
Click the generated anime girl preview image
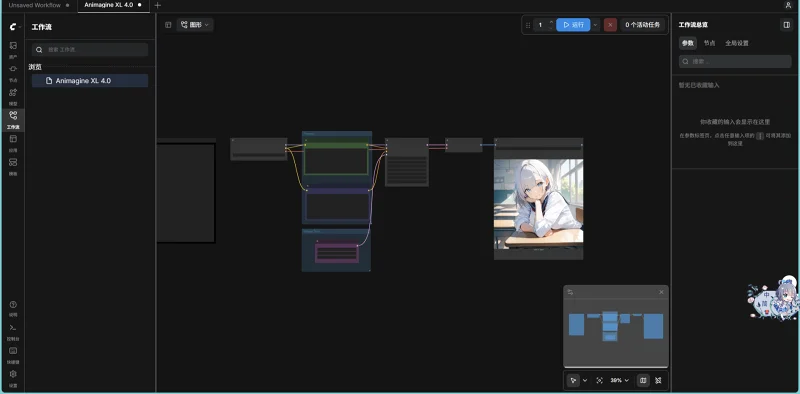[538, 204]
